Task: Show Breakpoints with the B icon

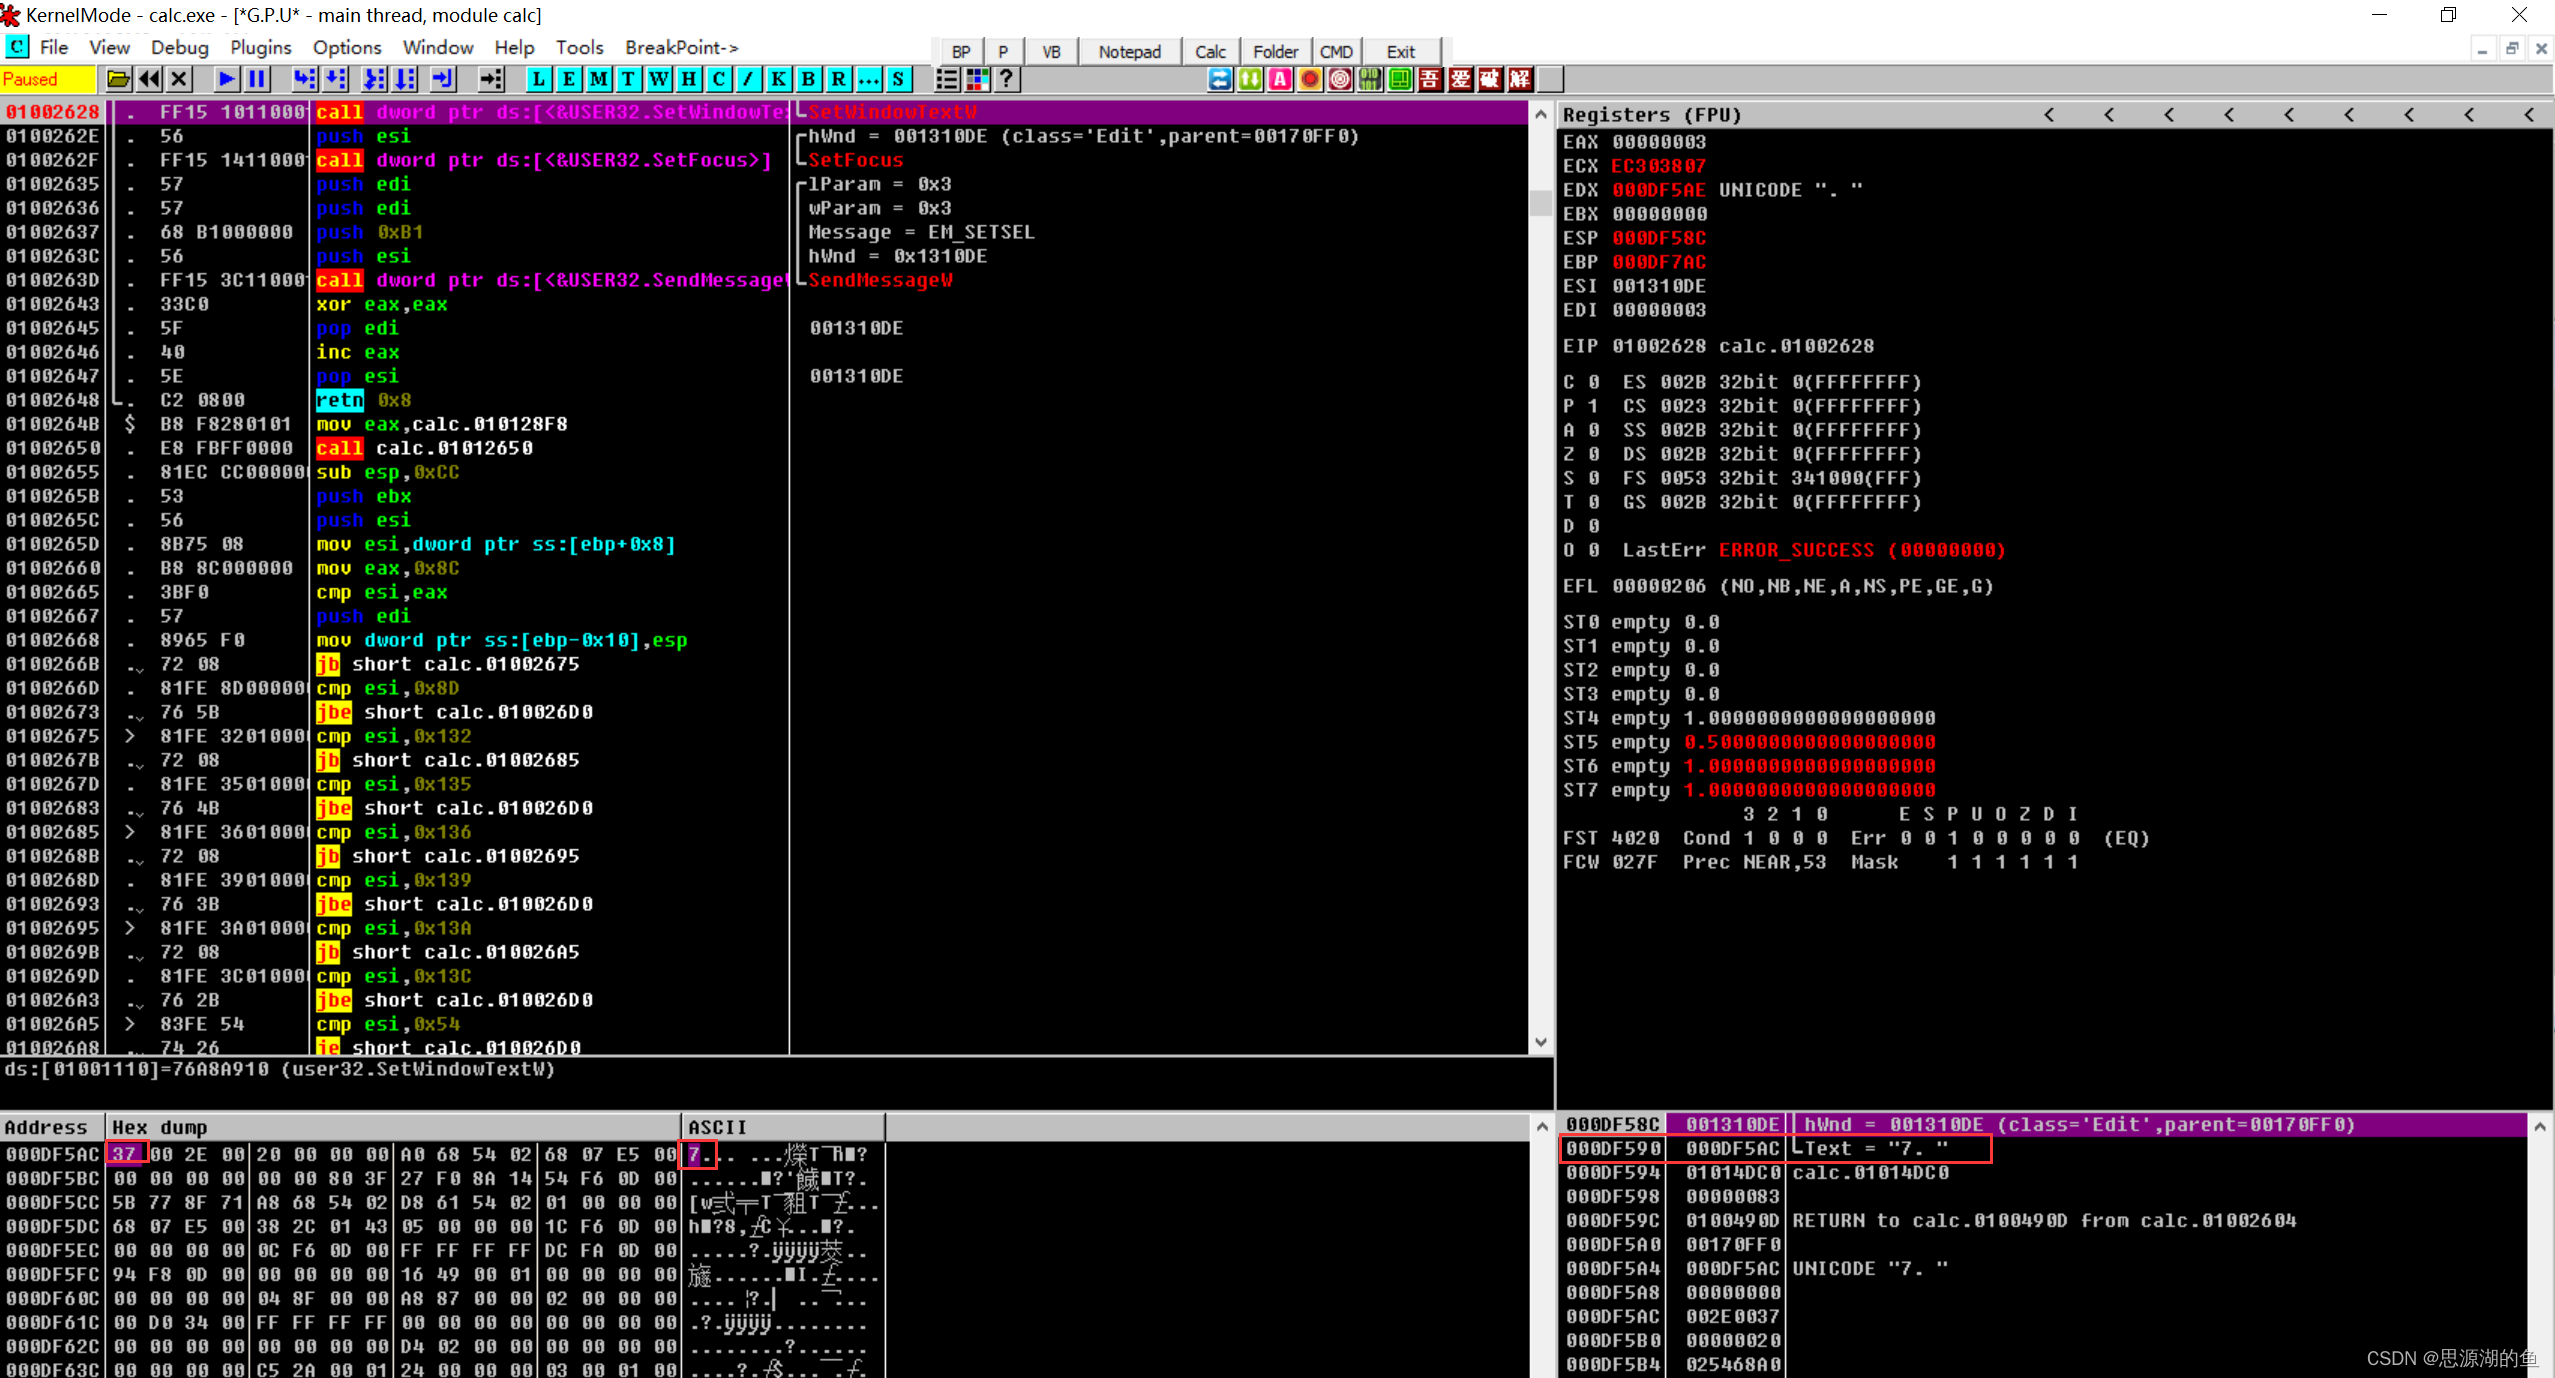Action: 809,79
